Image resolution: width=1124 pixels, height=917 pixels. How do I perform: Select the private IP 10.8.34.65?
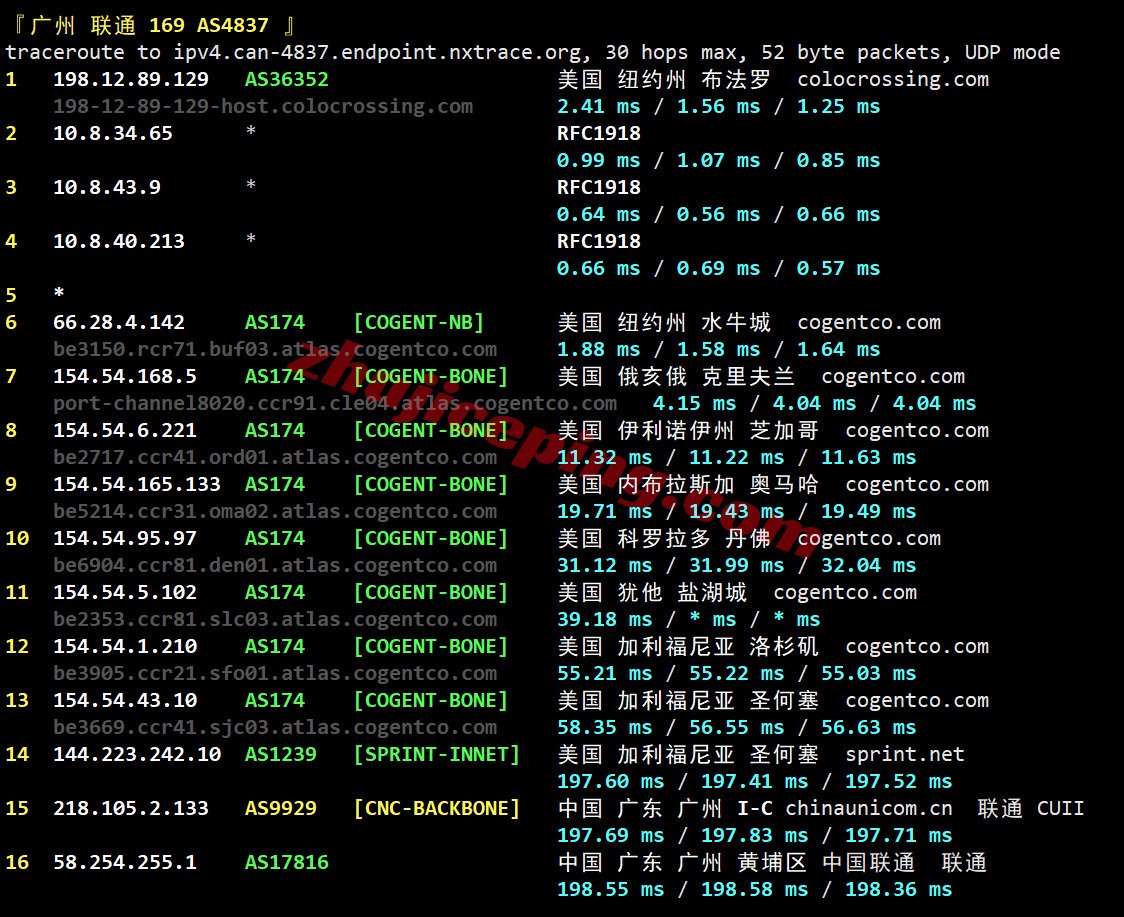113,133
